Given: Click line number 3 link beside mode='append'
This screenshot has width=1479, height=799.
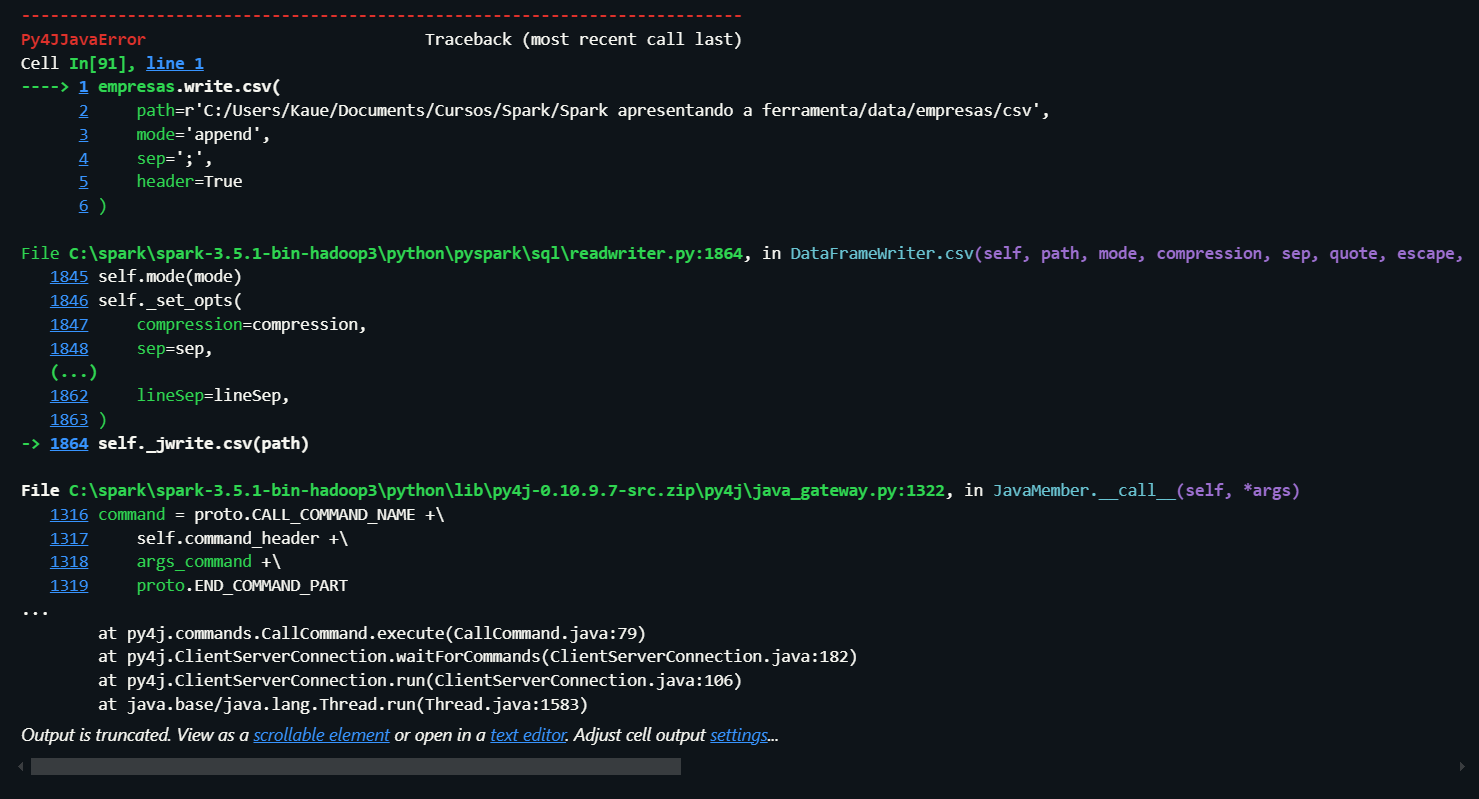Looking at the screenshot, I should click(x=84, y=134).
